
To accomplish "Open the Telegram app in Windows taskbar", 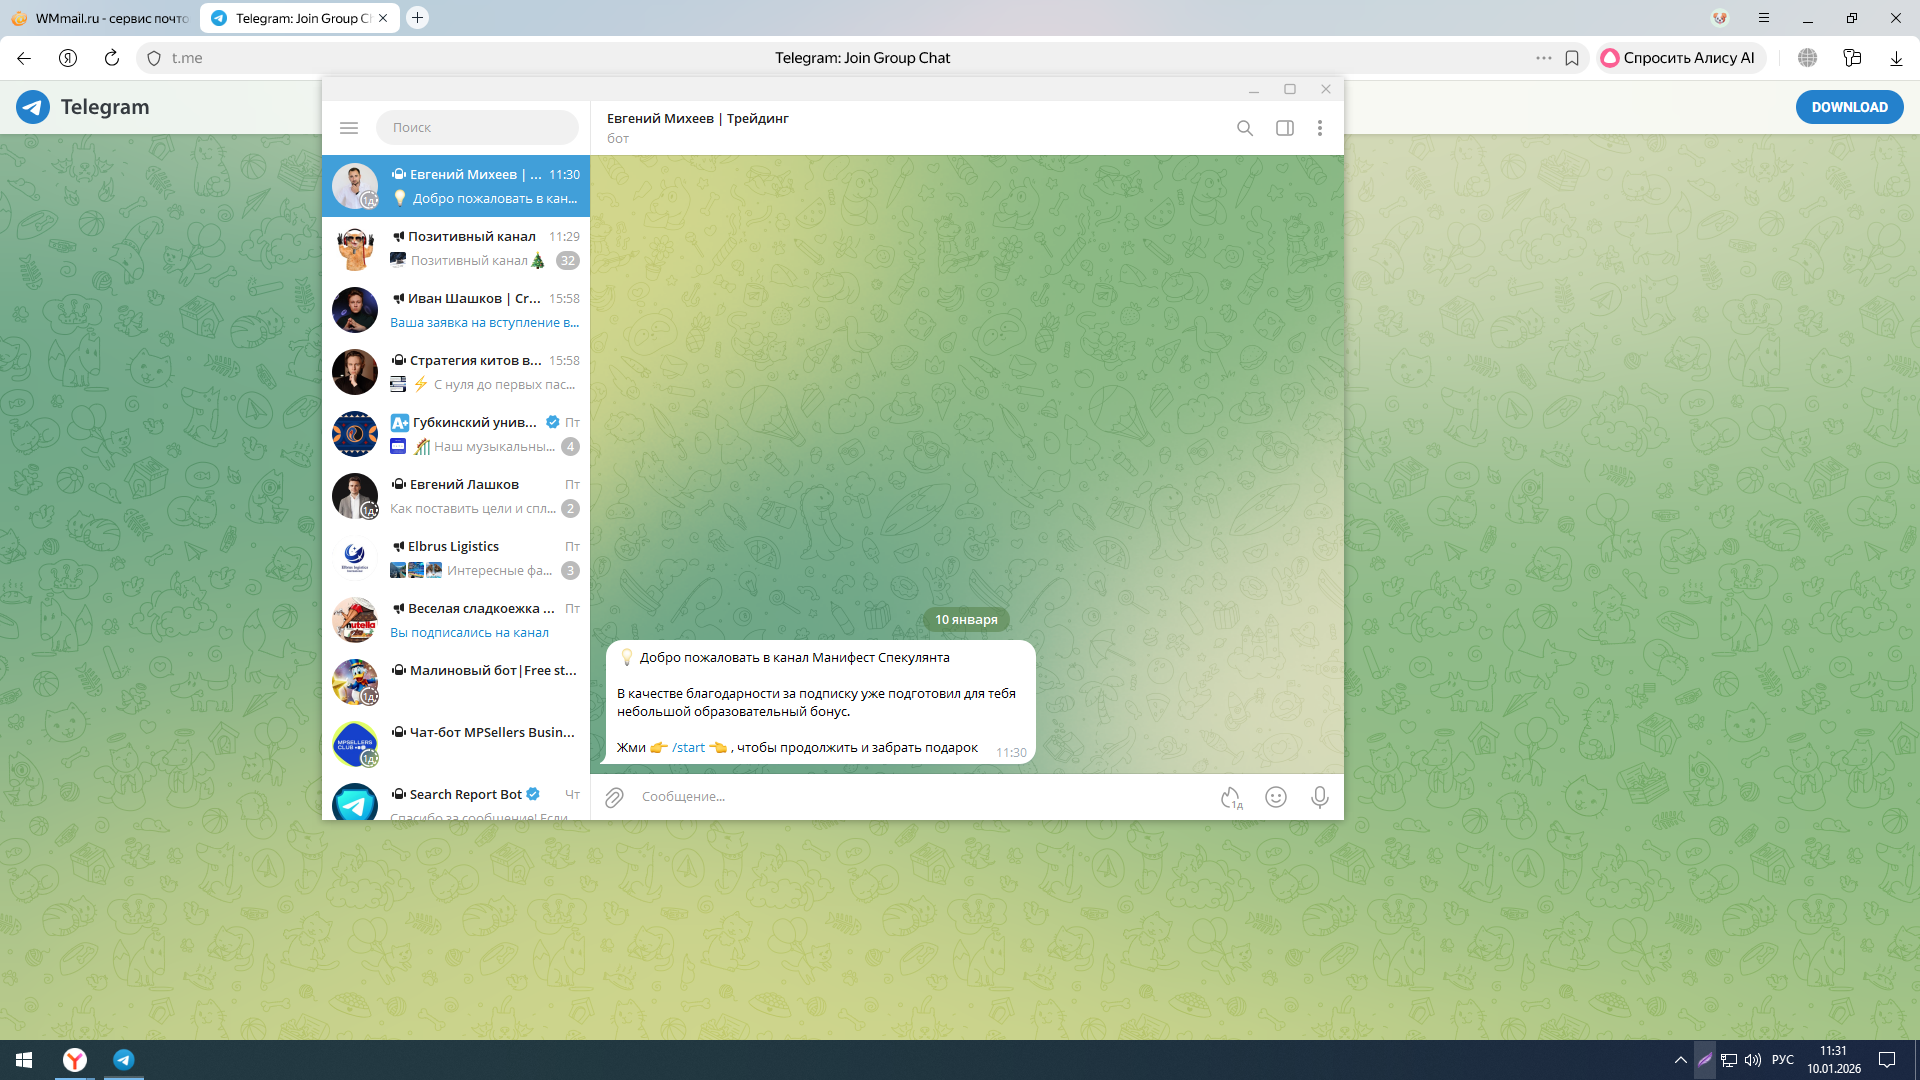I will (x=124, y=1060).
